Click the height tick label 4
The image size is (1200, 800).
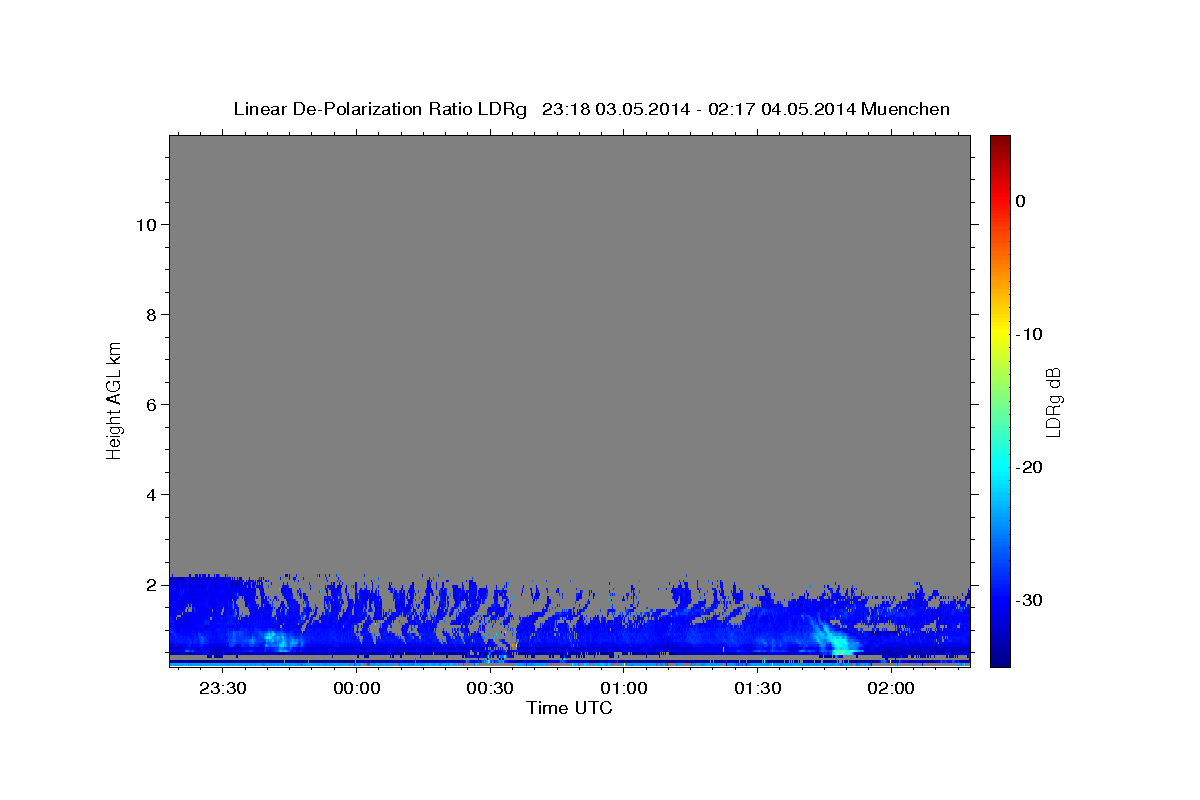click(150, 495)
